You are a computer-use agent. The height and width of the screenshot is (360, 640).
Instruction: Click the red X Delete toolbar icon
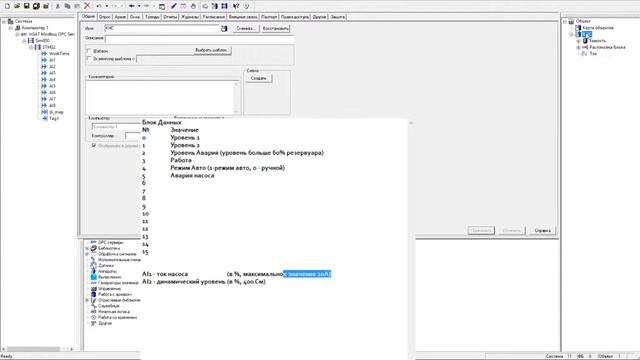(87, 6)
